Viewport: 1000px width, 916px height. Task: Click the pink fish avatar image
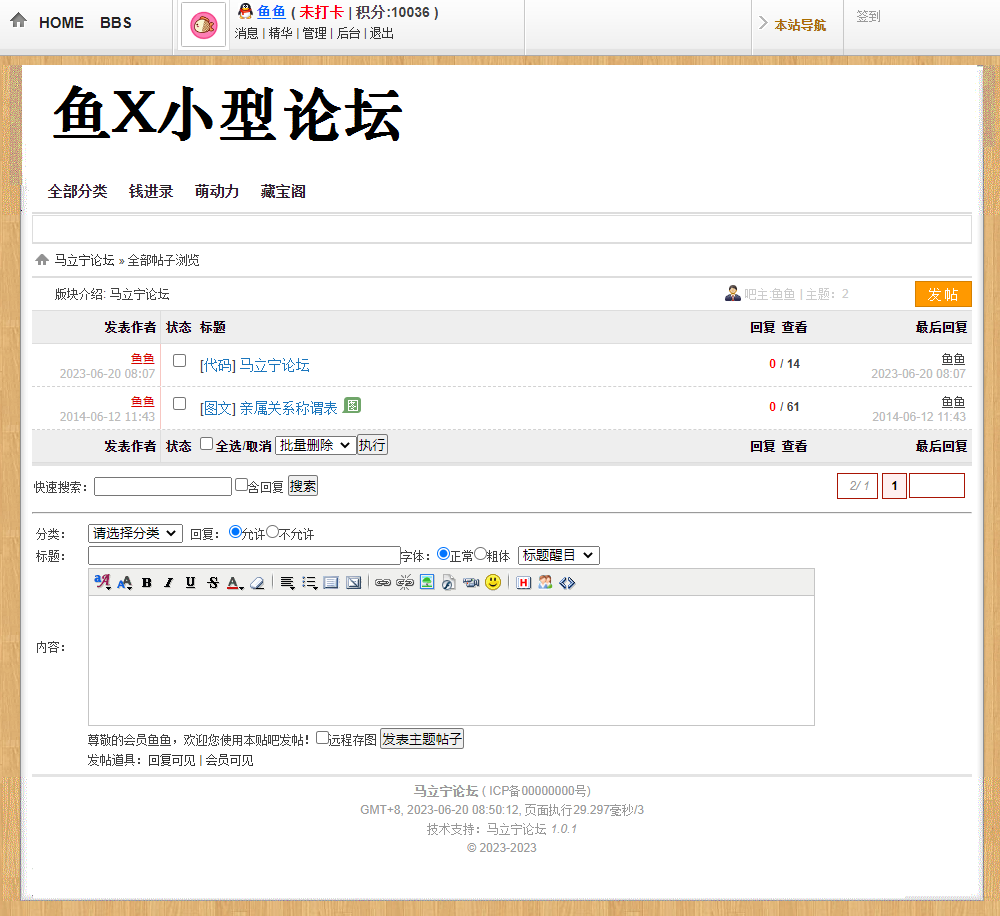(x=203, y=26)
